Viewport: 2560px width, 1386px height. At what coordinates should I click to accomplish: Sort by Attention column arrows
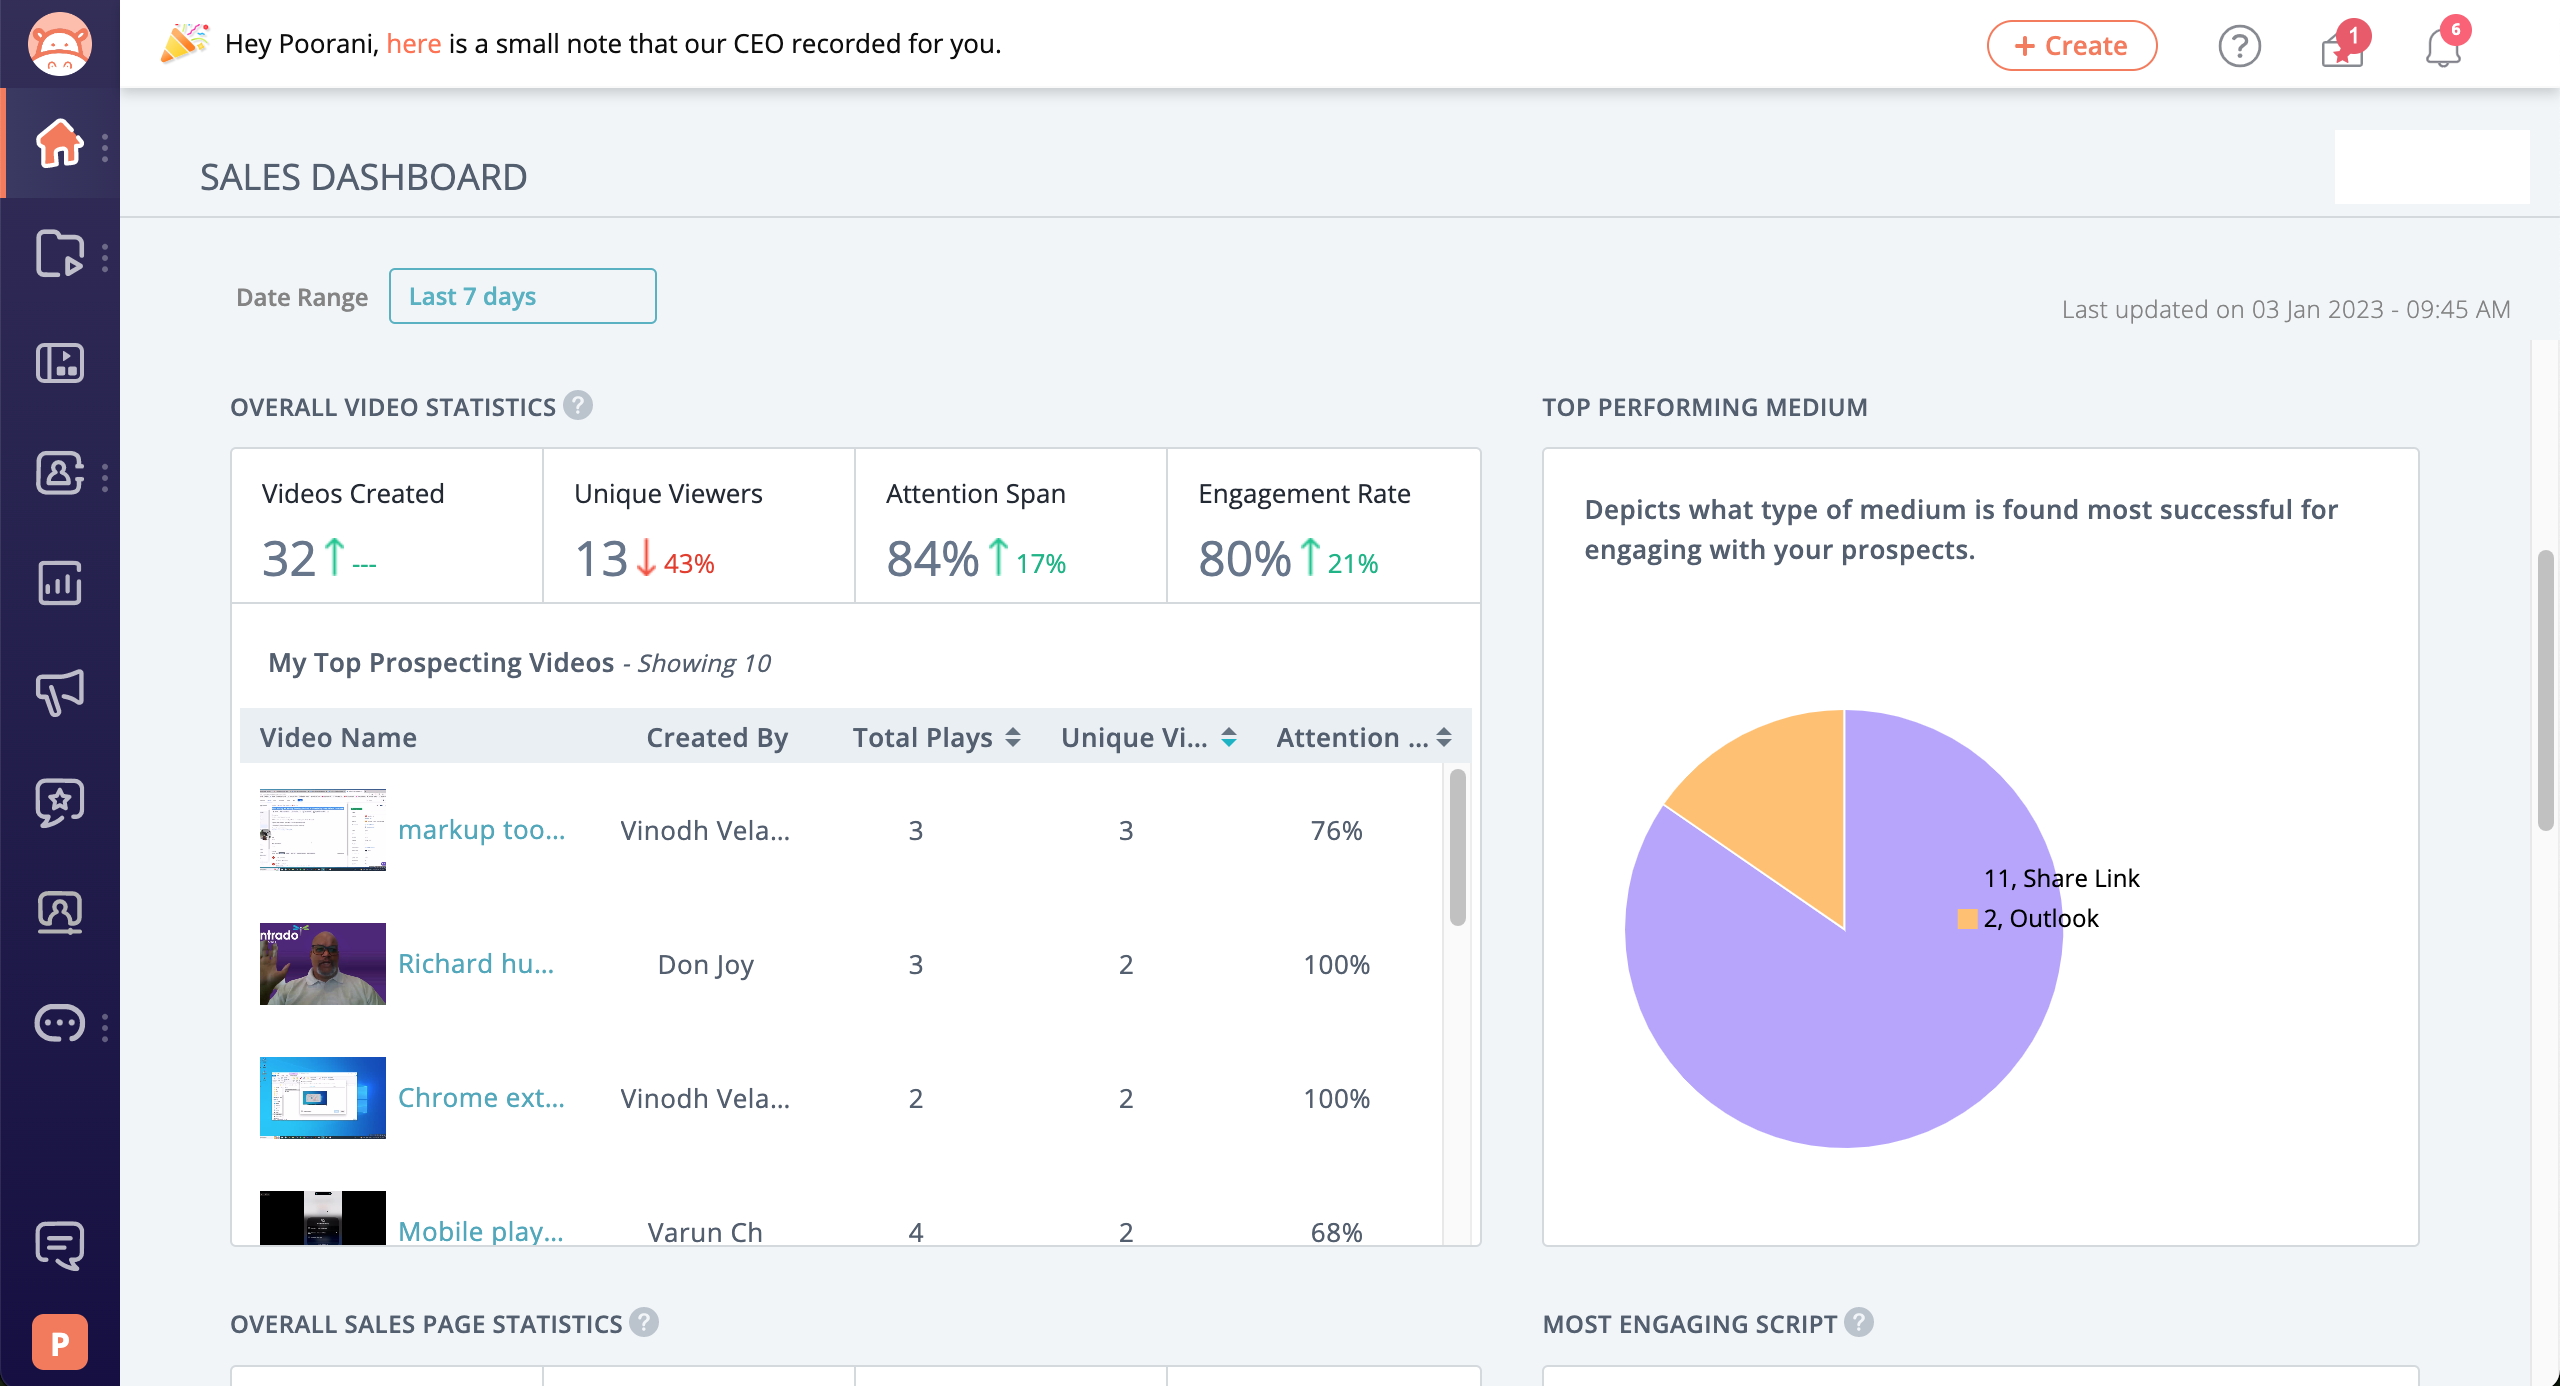(x=1444, y=737)
